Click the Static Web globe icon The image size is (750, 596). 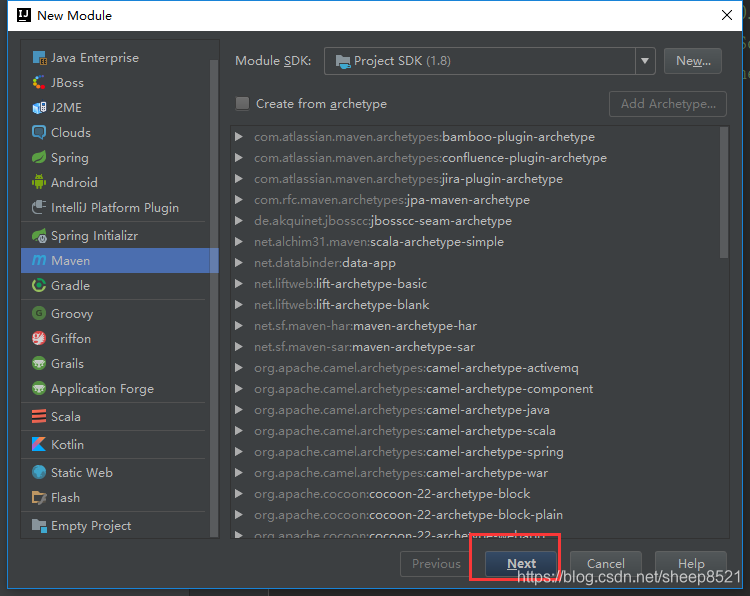pyautogui.click(x=39, y=472)
